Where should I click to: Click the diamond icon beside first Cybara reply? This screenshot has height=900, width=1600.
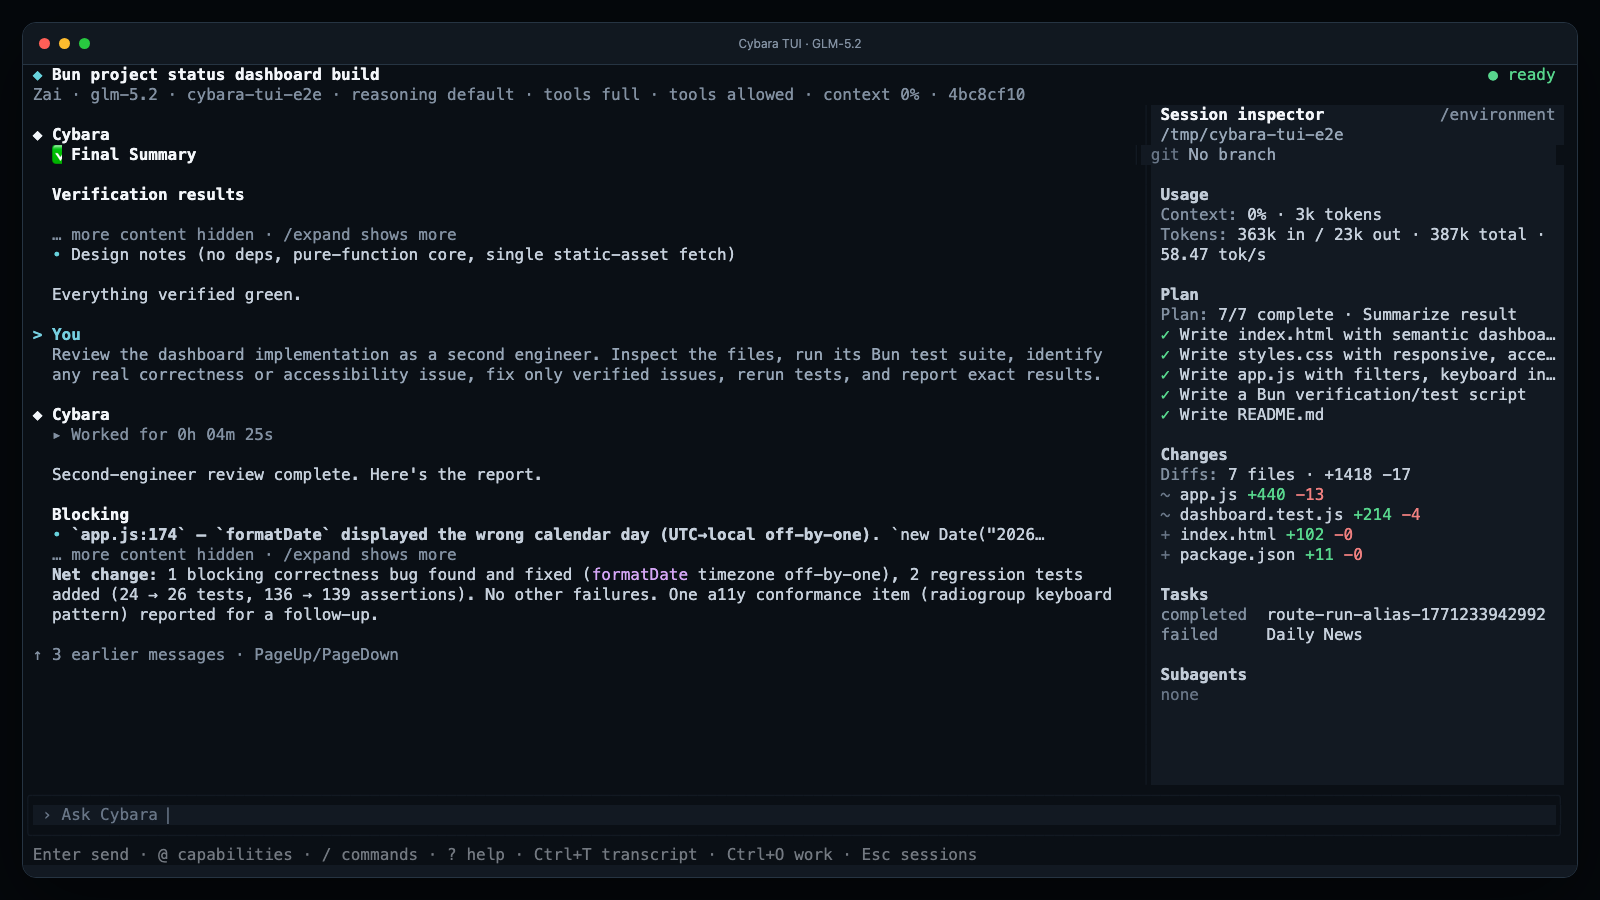pos(38,135)
